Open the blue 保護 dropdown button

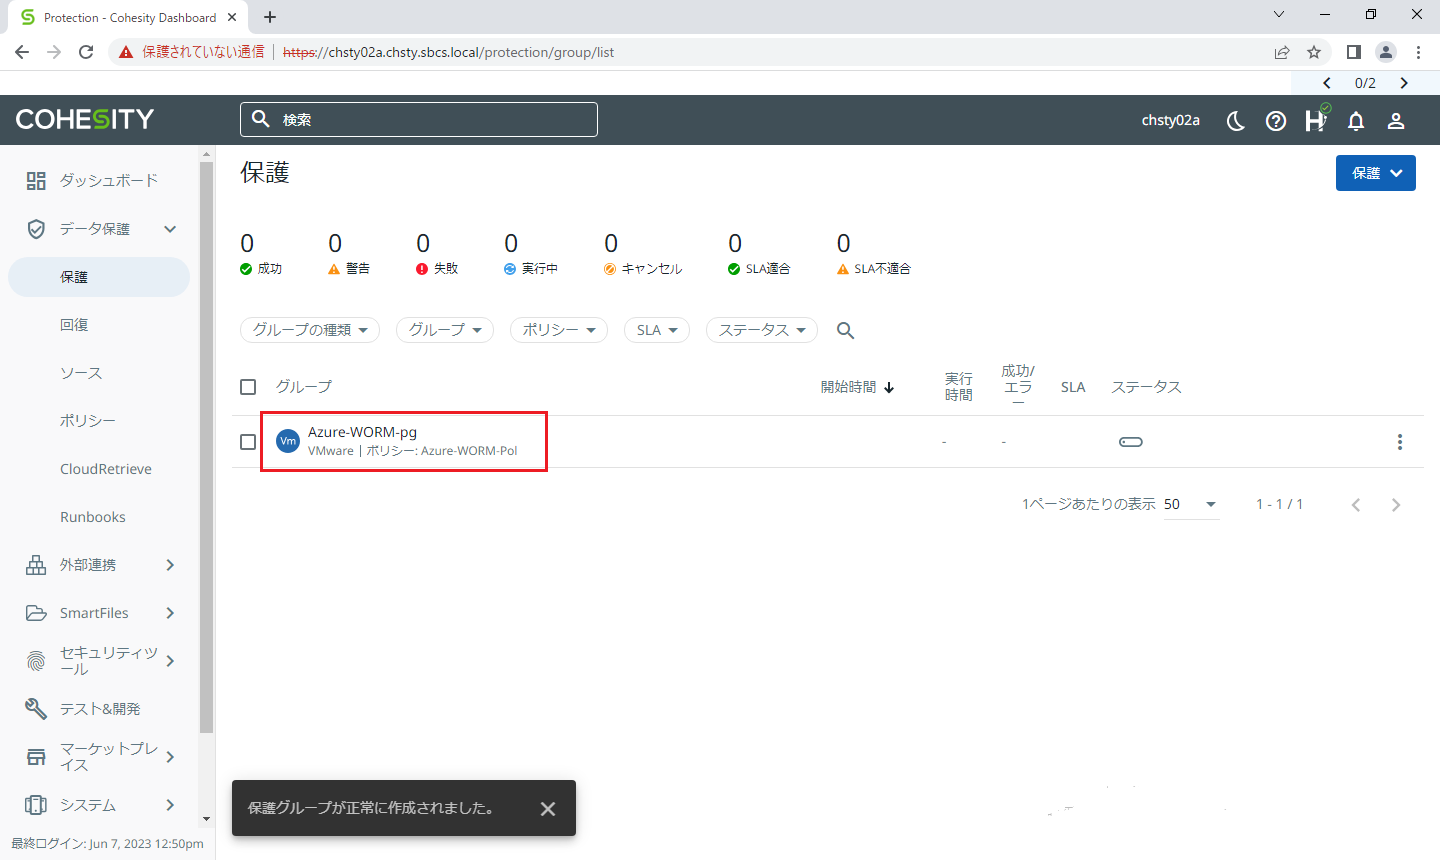point(1376,173)
